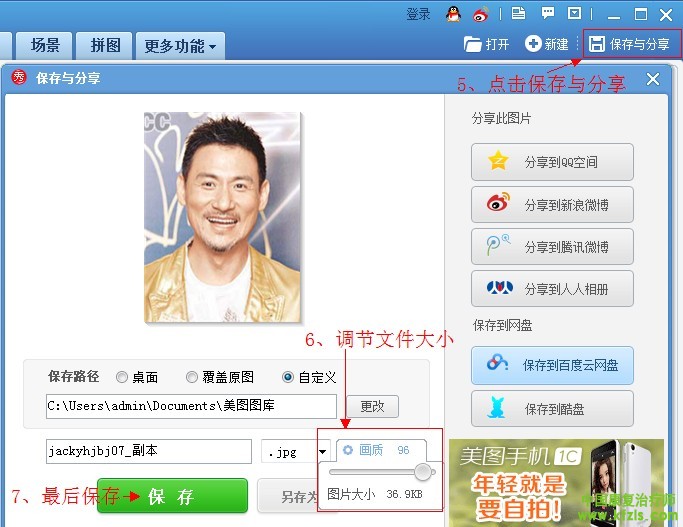Click the 新建 plus icon
Viewport: 683px width, 527px height.
coord(533,44)
